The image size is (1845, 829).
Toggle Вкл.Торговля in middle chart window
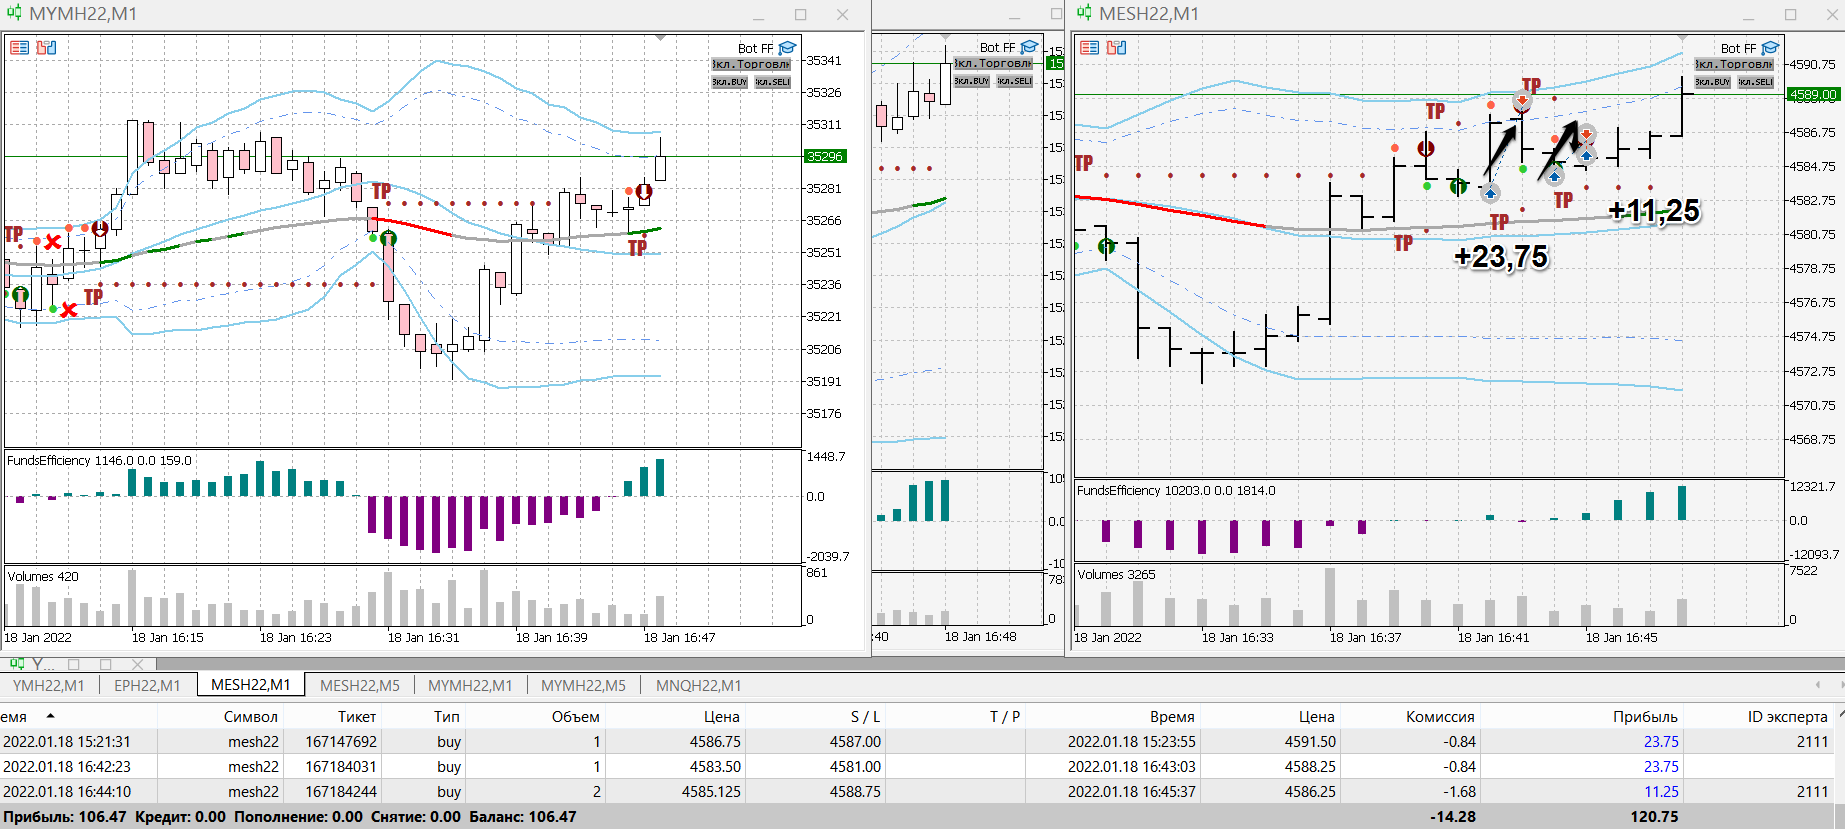[993, 63]
